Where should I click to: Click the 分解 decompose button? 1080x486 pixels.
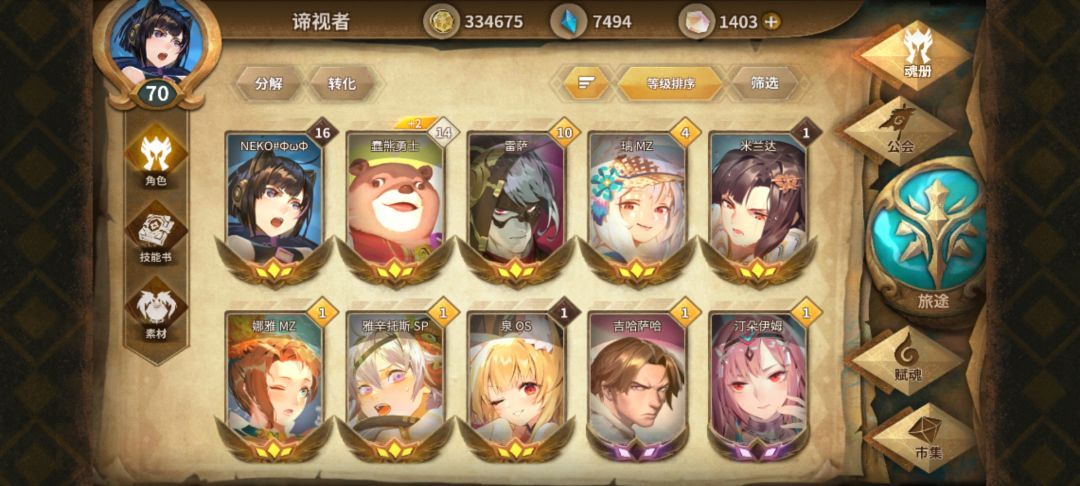(269, 84)
